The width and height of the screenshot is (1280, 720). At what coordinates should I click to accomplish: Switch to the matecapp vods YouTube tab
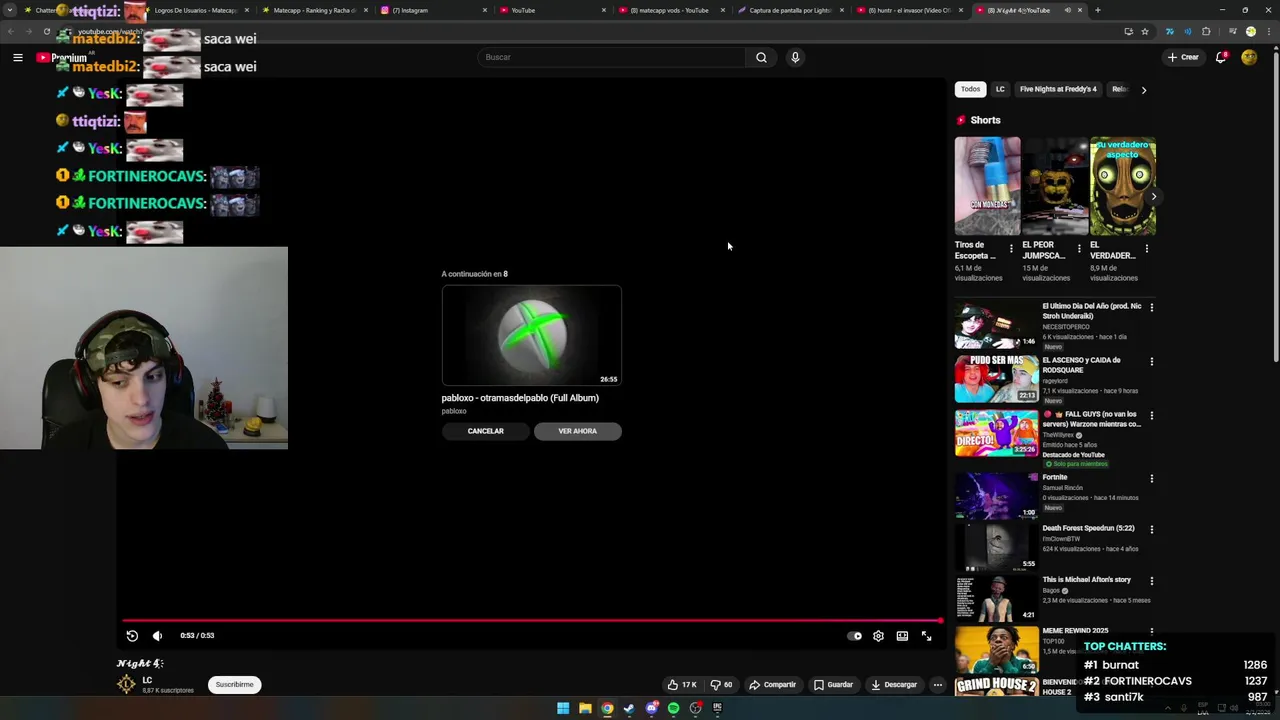pyautogui.click(x=671, y=10)
